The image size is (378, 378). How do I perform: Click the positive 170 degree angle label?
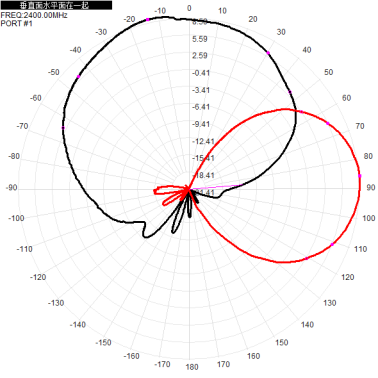223,364
